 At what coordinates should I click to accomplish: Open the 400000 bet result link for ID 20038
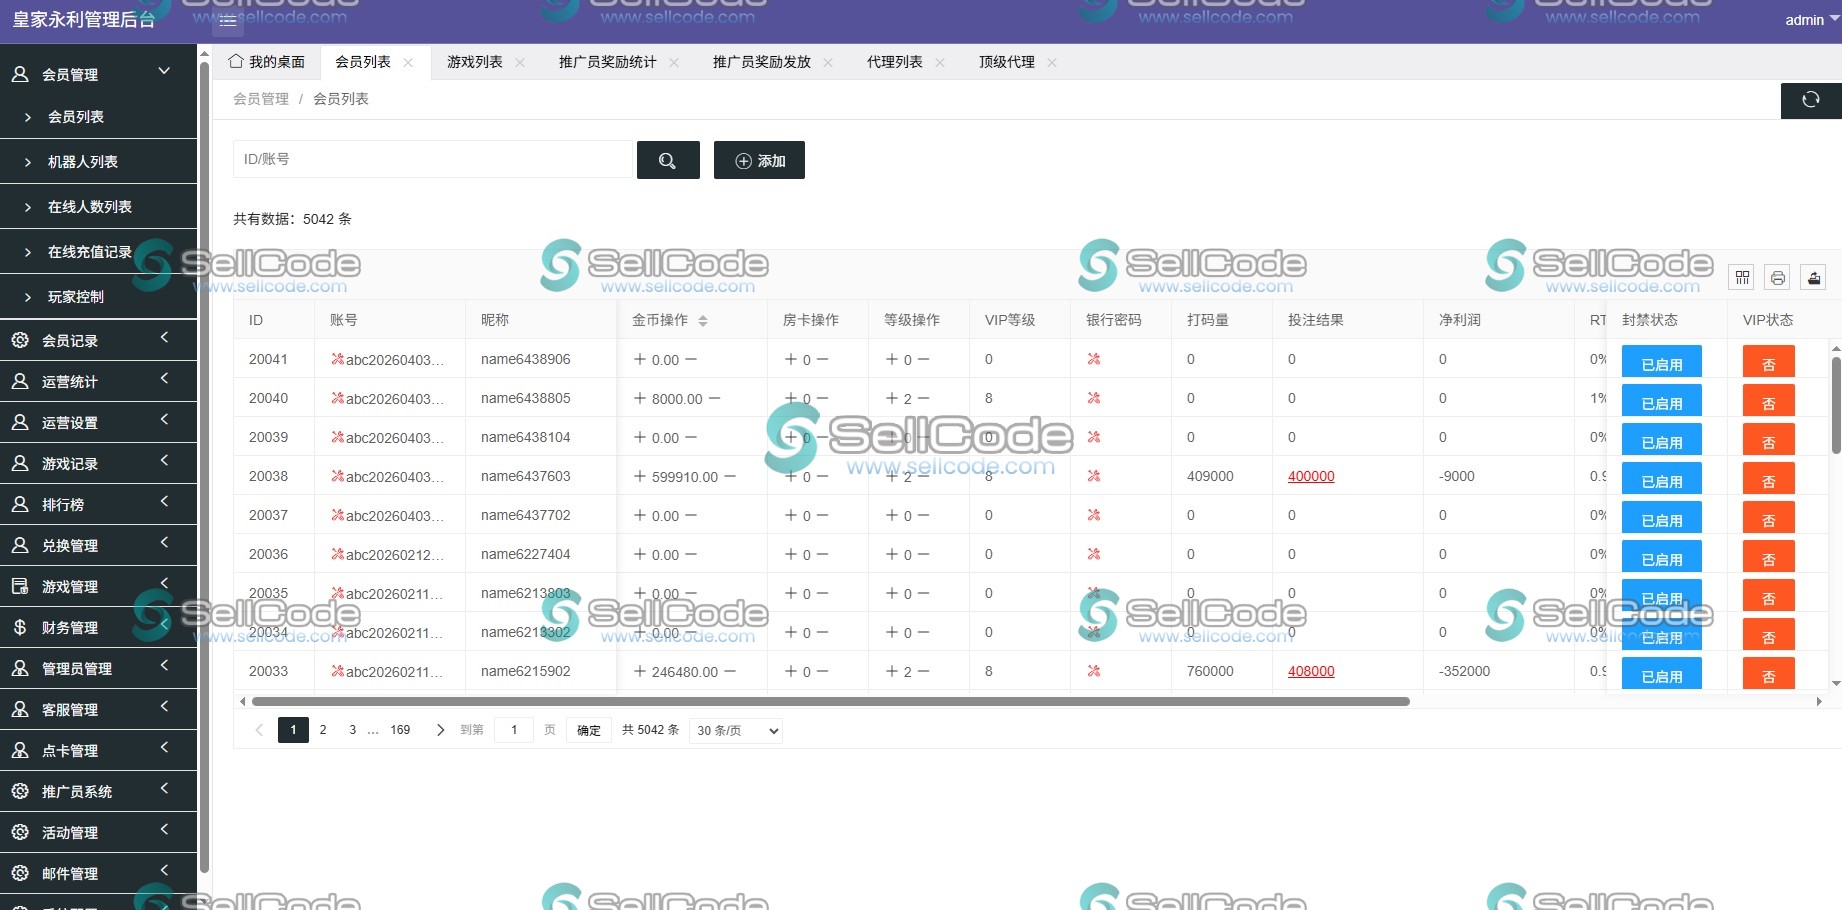tap(1310, 476)
